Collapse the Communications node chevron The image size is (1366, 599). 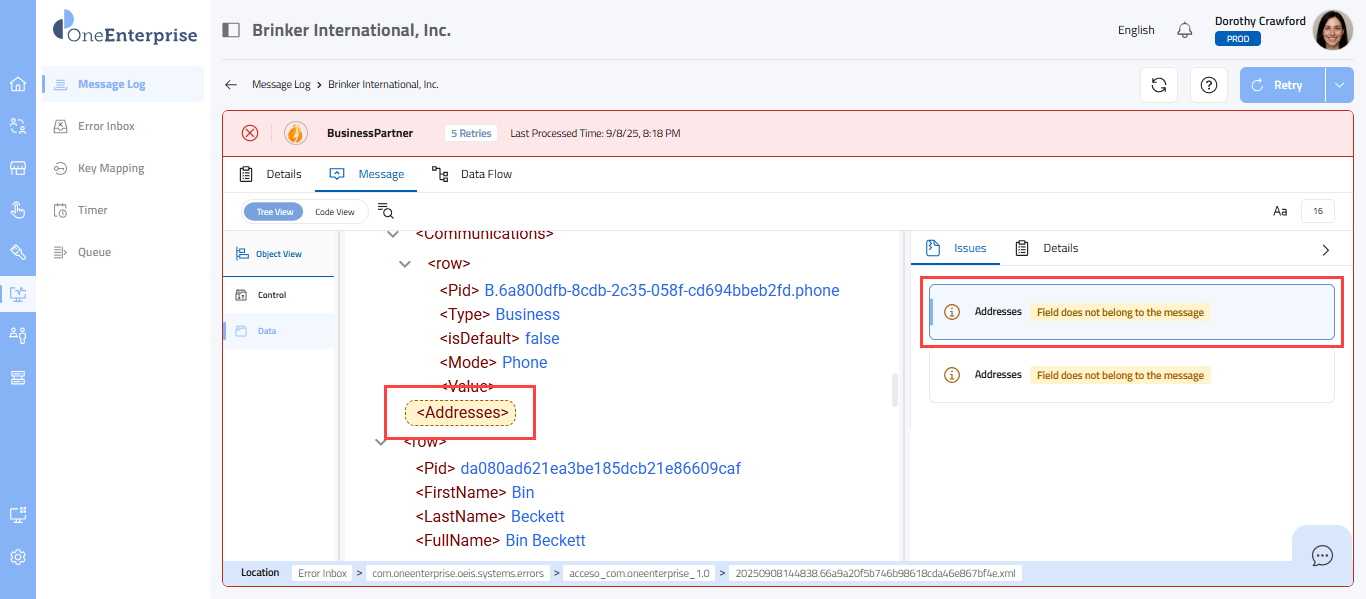(x=393, y=234)
